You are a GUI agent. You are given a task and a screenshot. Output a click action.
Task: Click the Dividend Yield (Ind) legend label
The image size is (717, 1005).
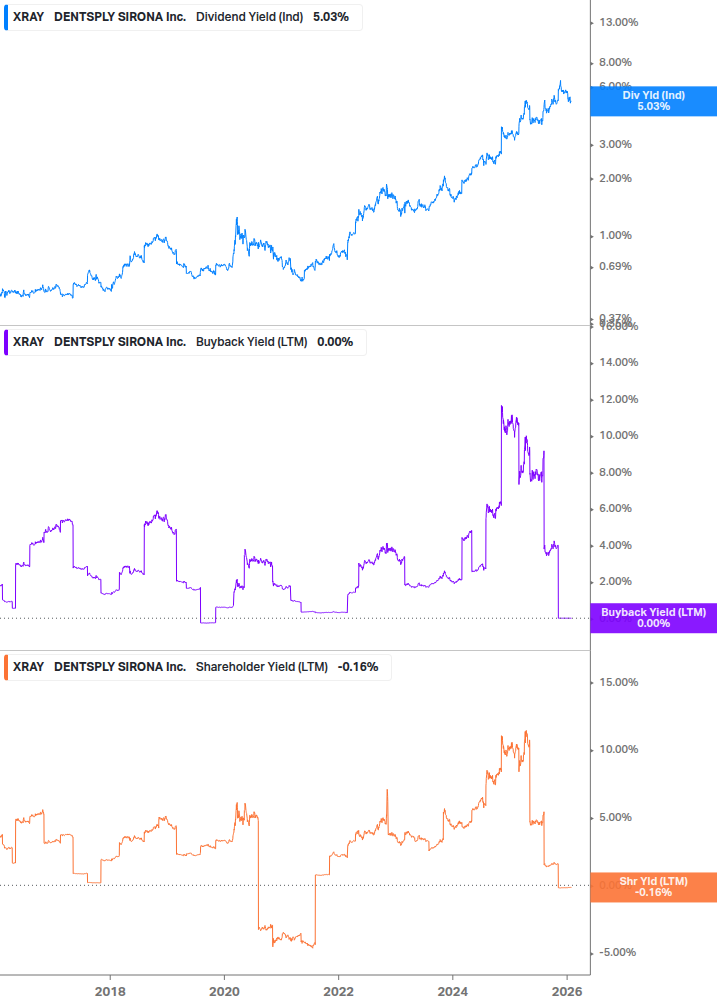point(249,17)
